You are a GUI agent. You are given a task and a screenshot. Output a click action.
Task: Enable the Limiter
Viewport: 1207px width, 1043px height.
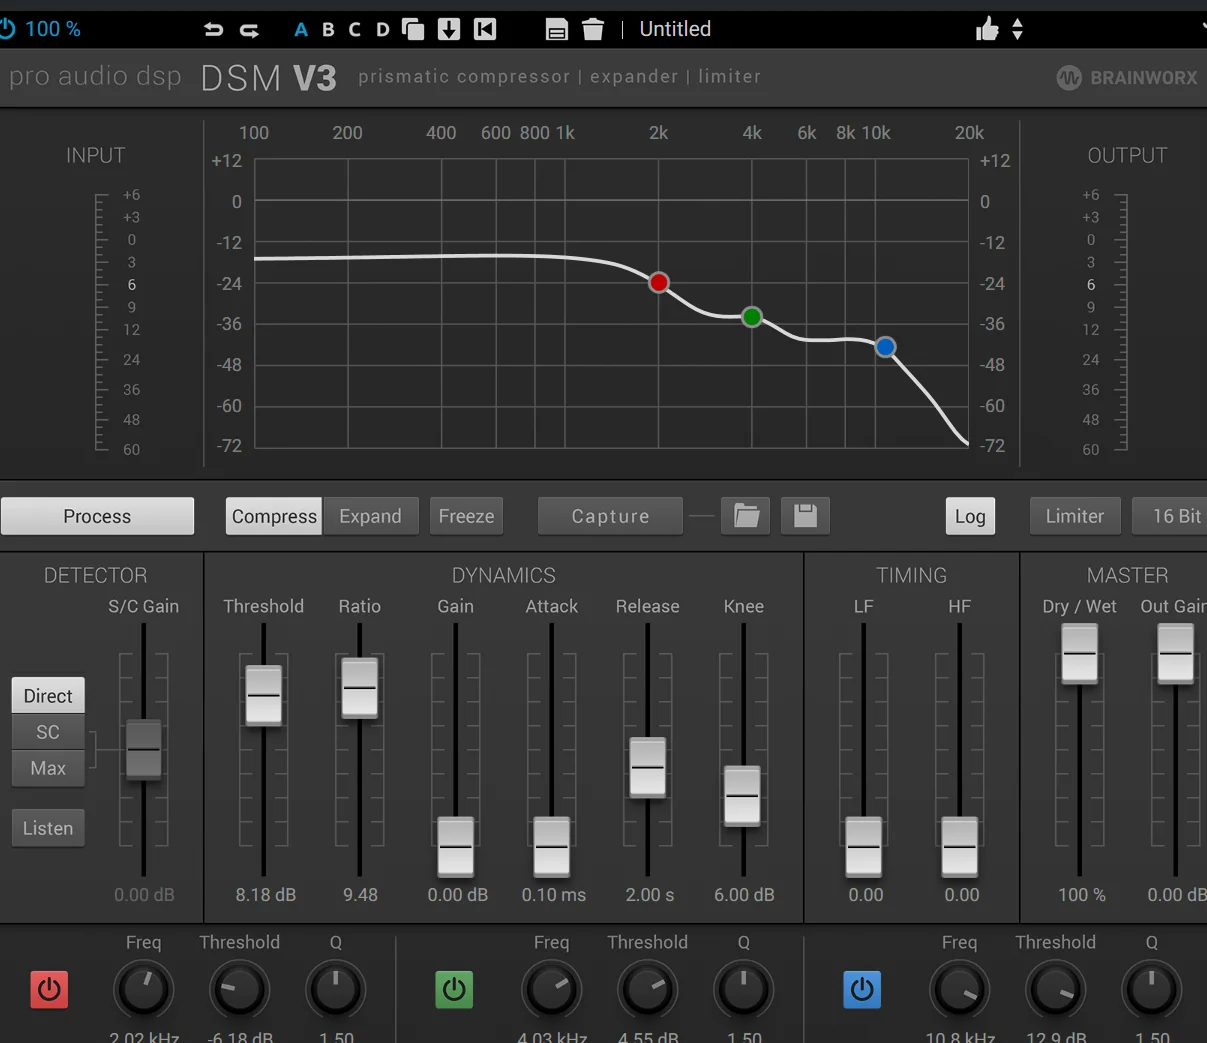pos(1075,516)
